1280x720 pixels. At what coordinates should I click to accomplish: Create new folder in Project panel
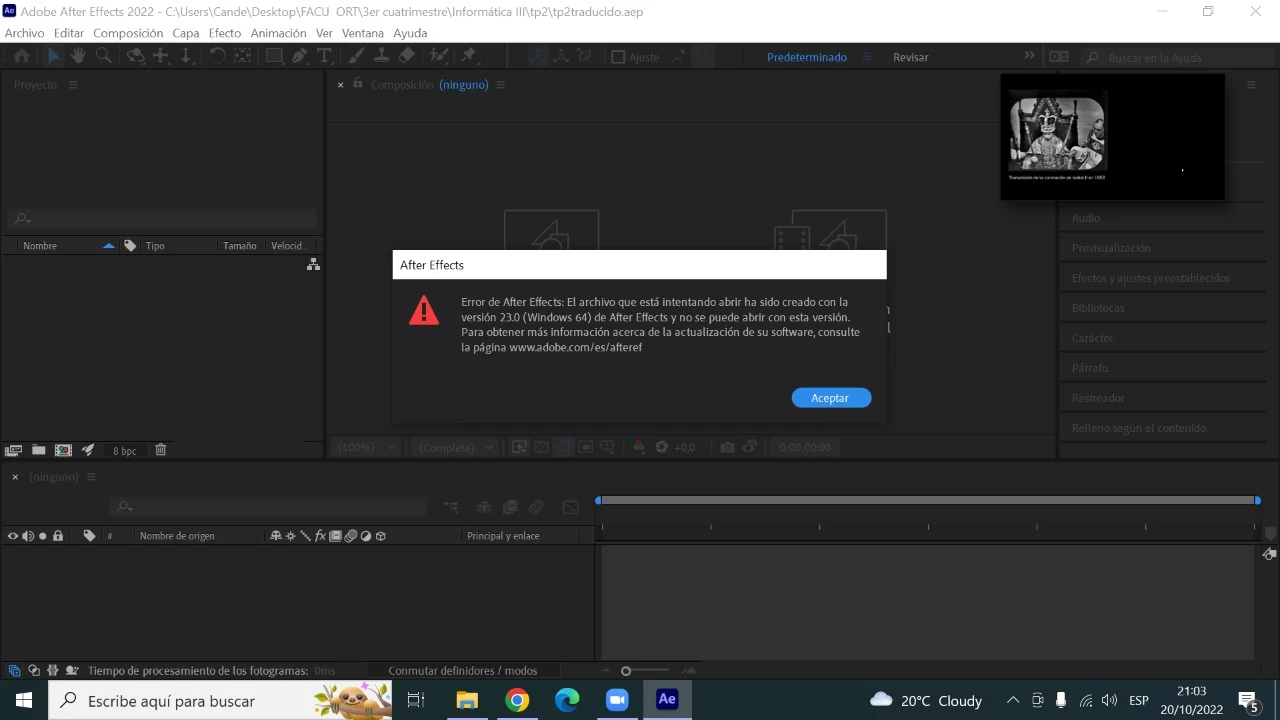tap(38, 450)
